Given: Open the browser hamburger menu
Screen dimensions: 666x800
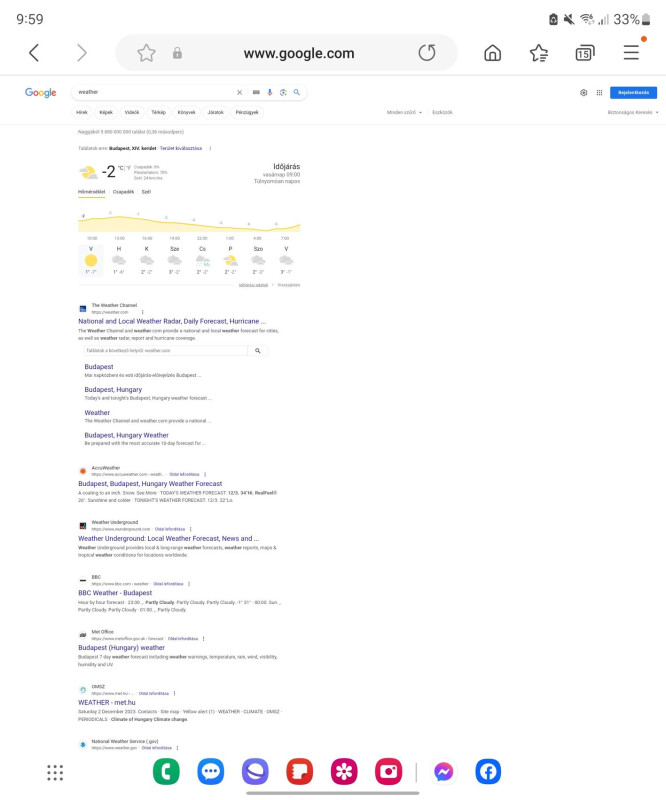Looking at the screenshot, I should point(631,53).
